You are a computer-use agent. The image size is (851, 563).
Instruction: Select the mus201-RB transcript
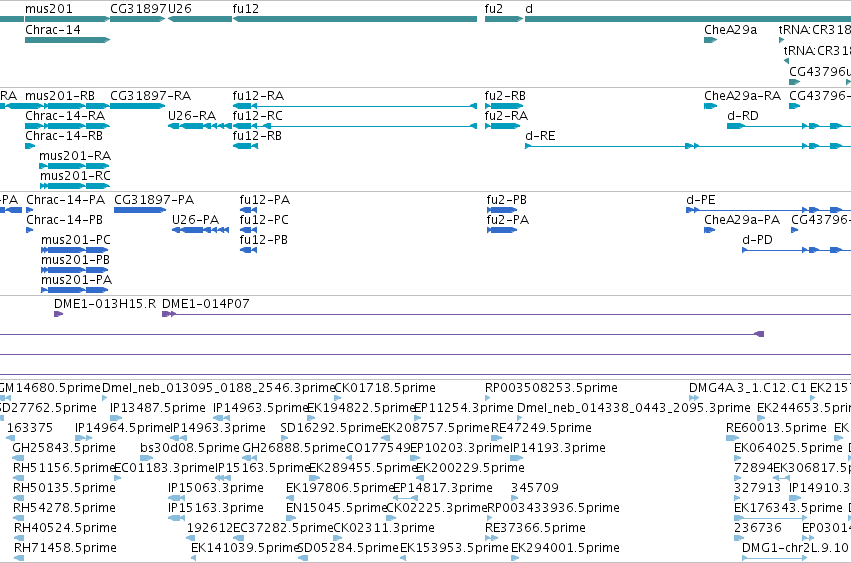coord(67,106)
